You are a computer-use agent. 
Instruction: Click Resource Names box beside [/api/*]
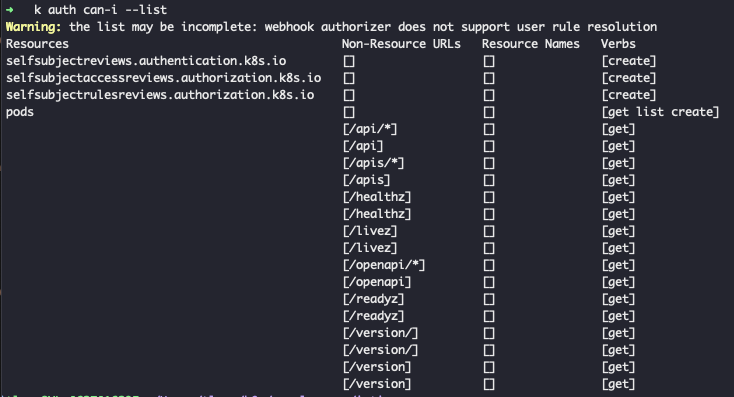click(x=489, y=129)
